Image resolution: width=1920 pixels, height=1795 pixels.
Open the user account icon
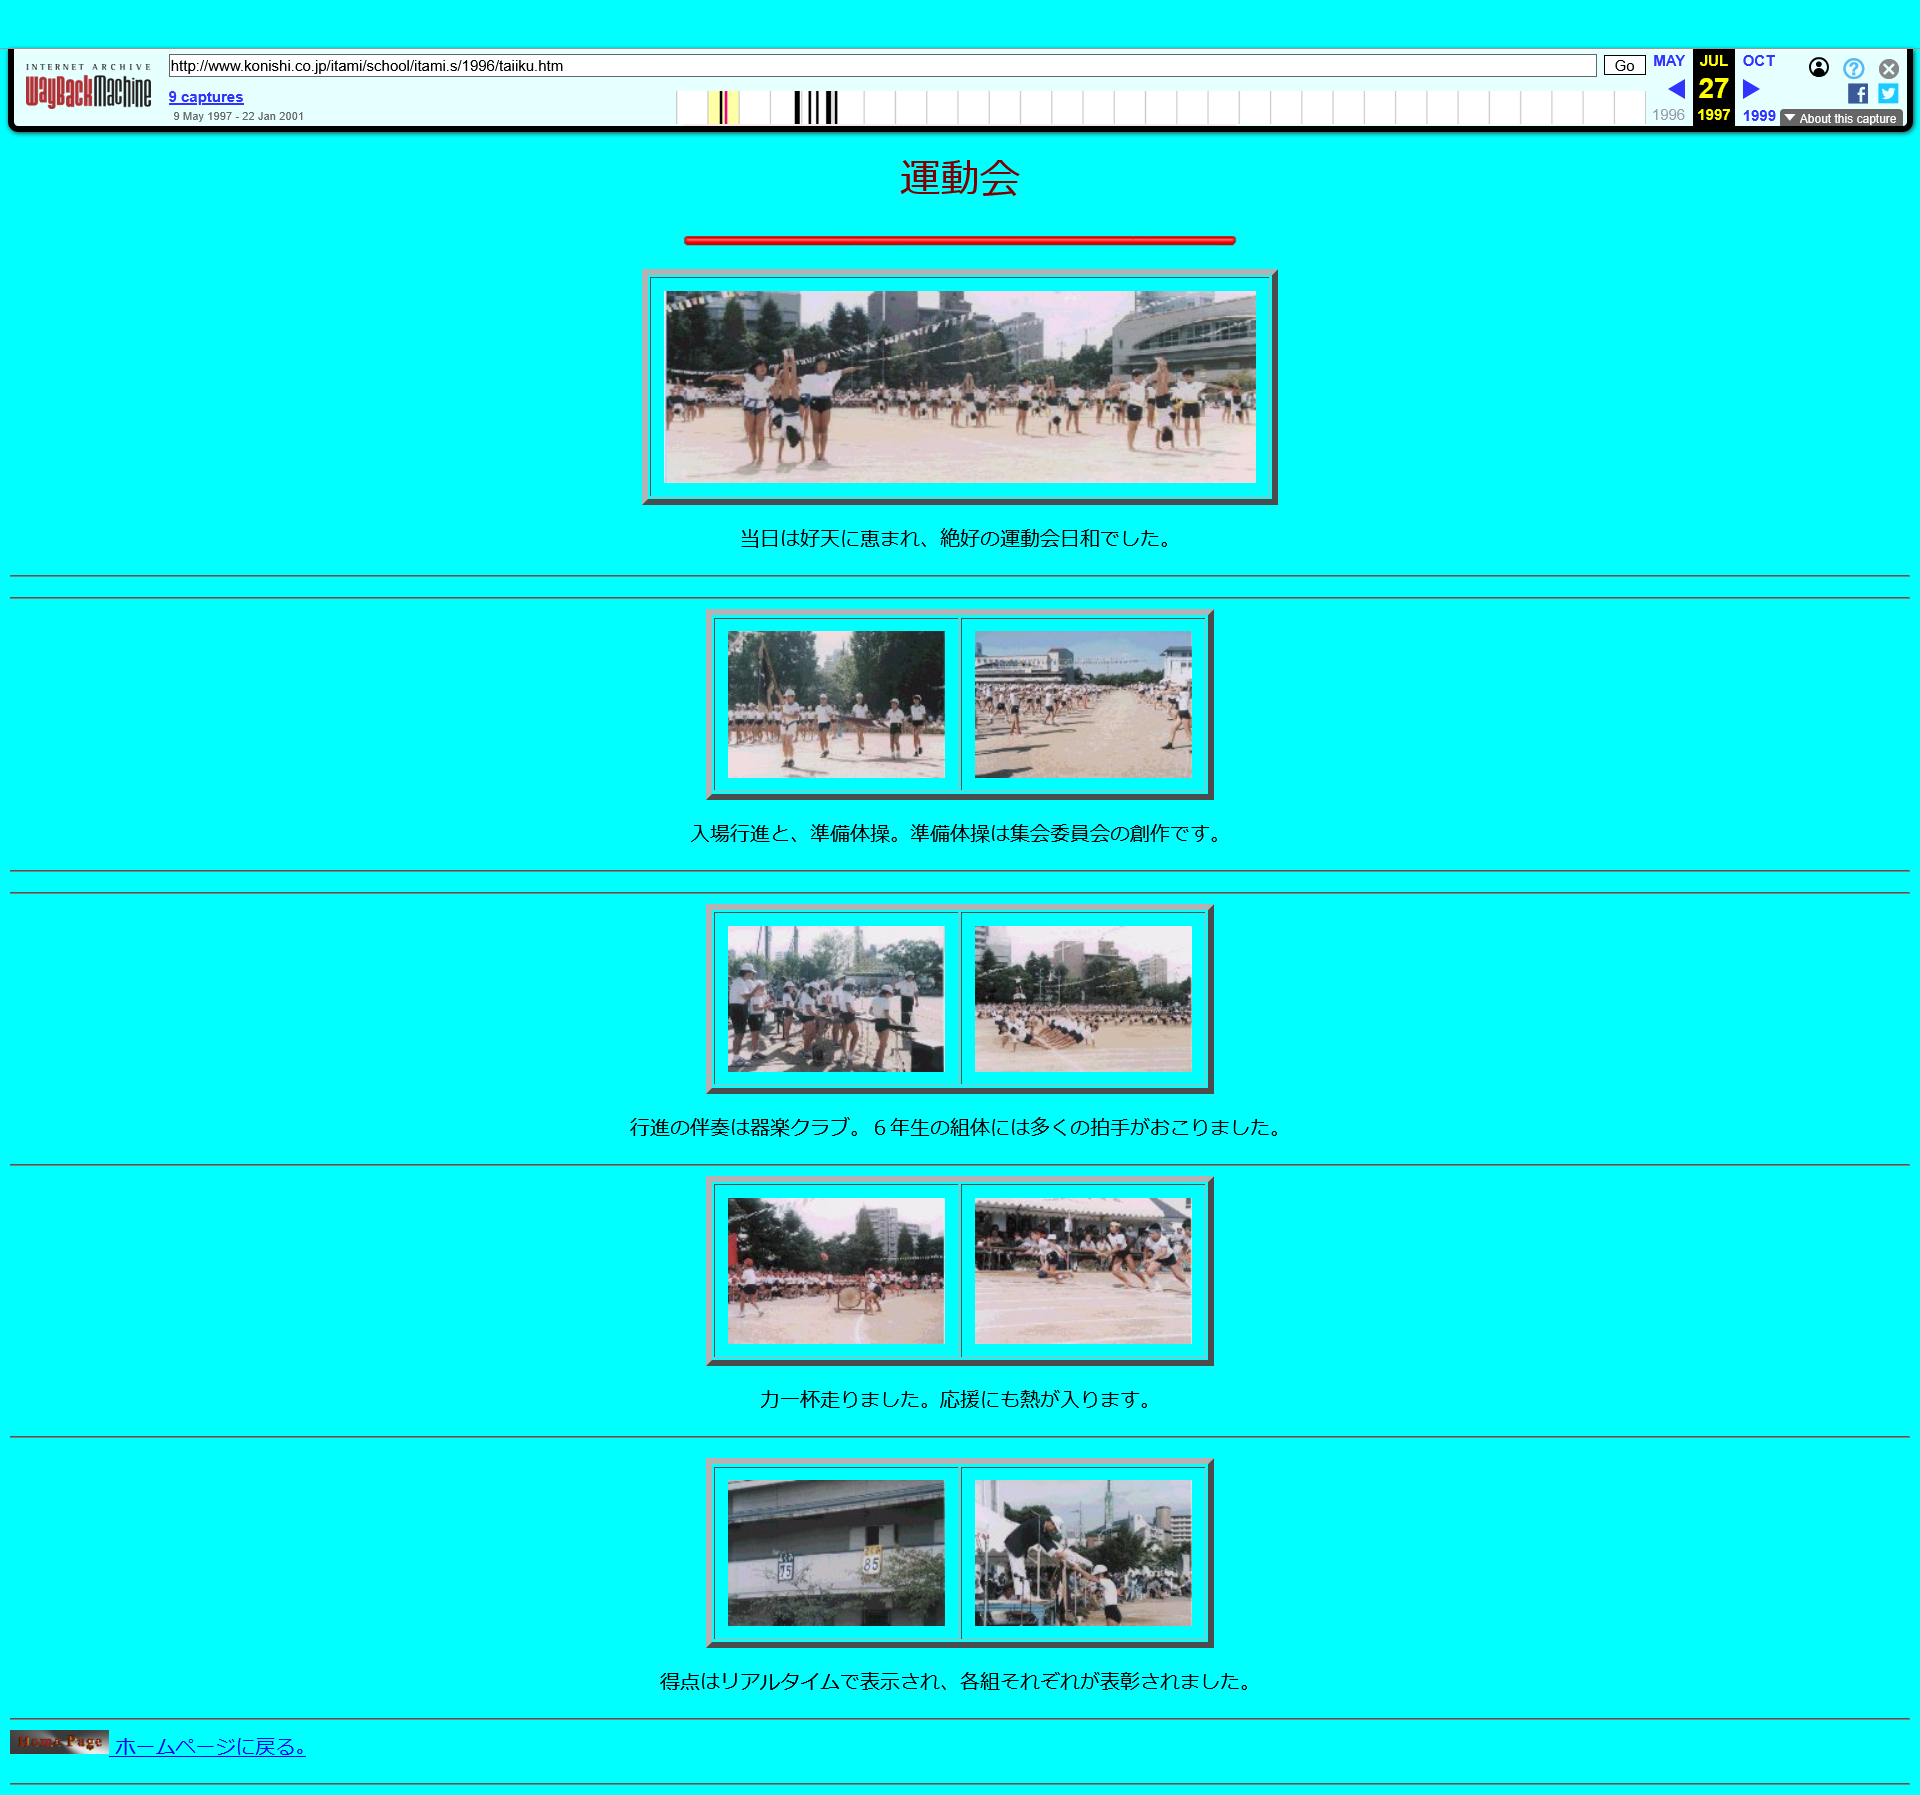click(1818, 68)
